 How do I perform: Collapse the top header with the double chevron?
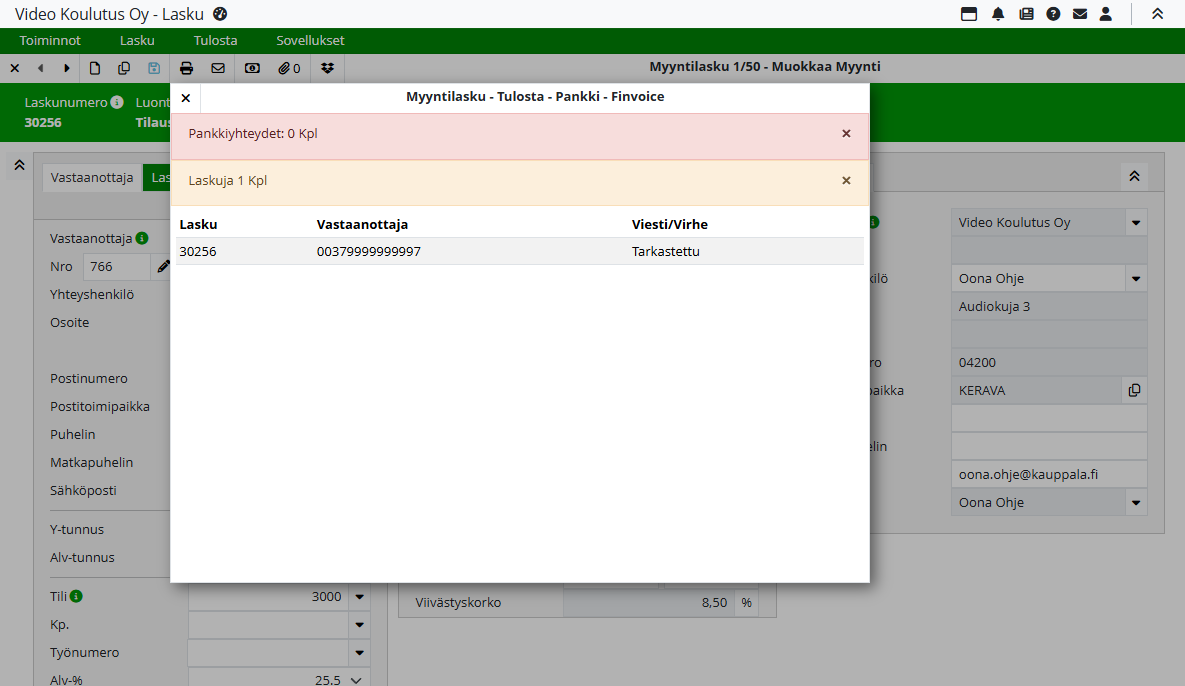1157,14
